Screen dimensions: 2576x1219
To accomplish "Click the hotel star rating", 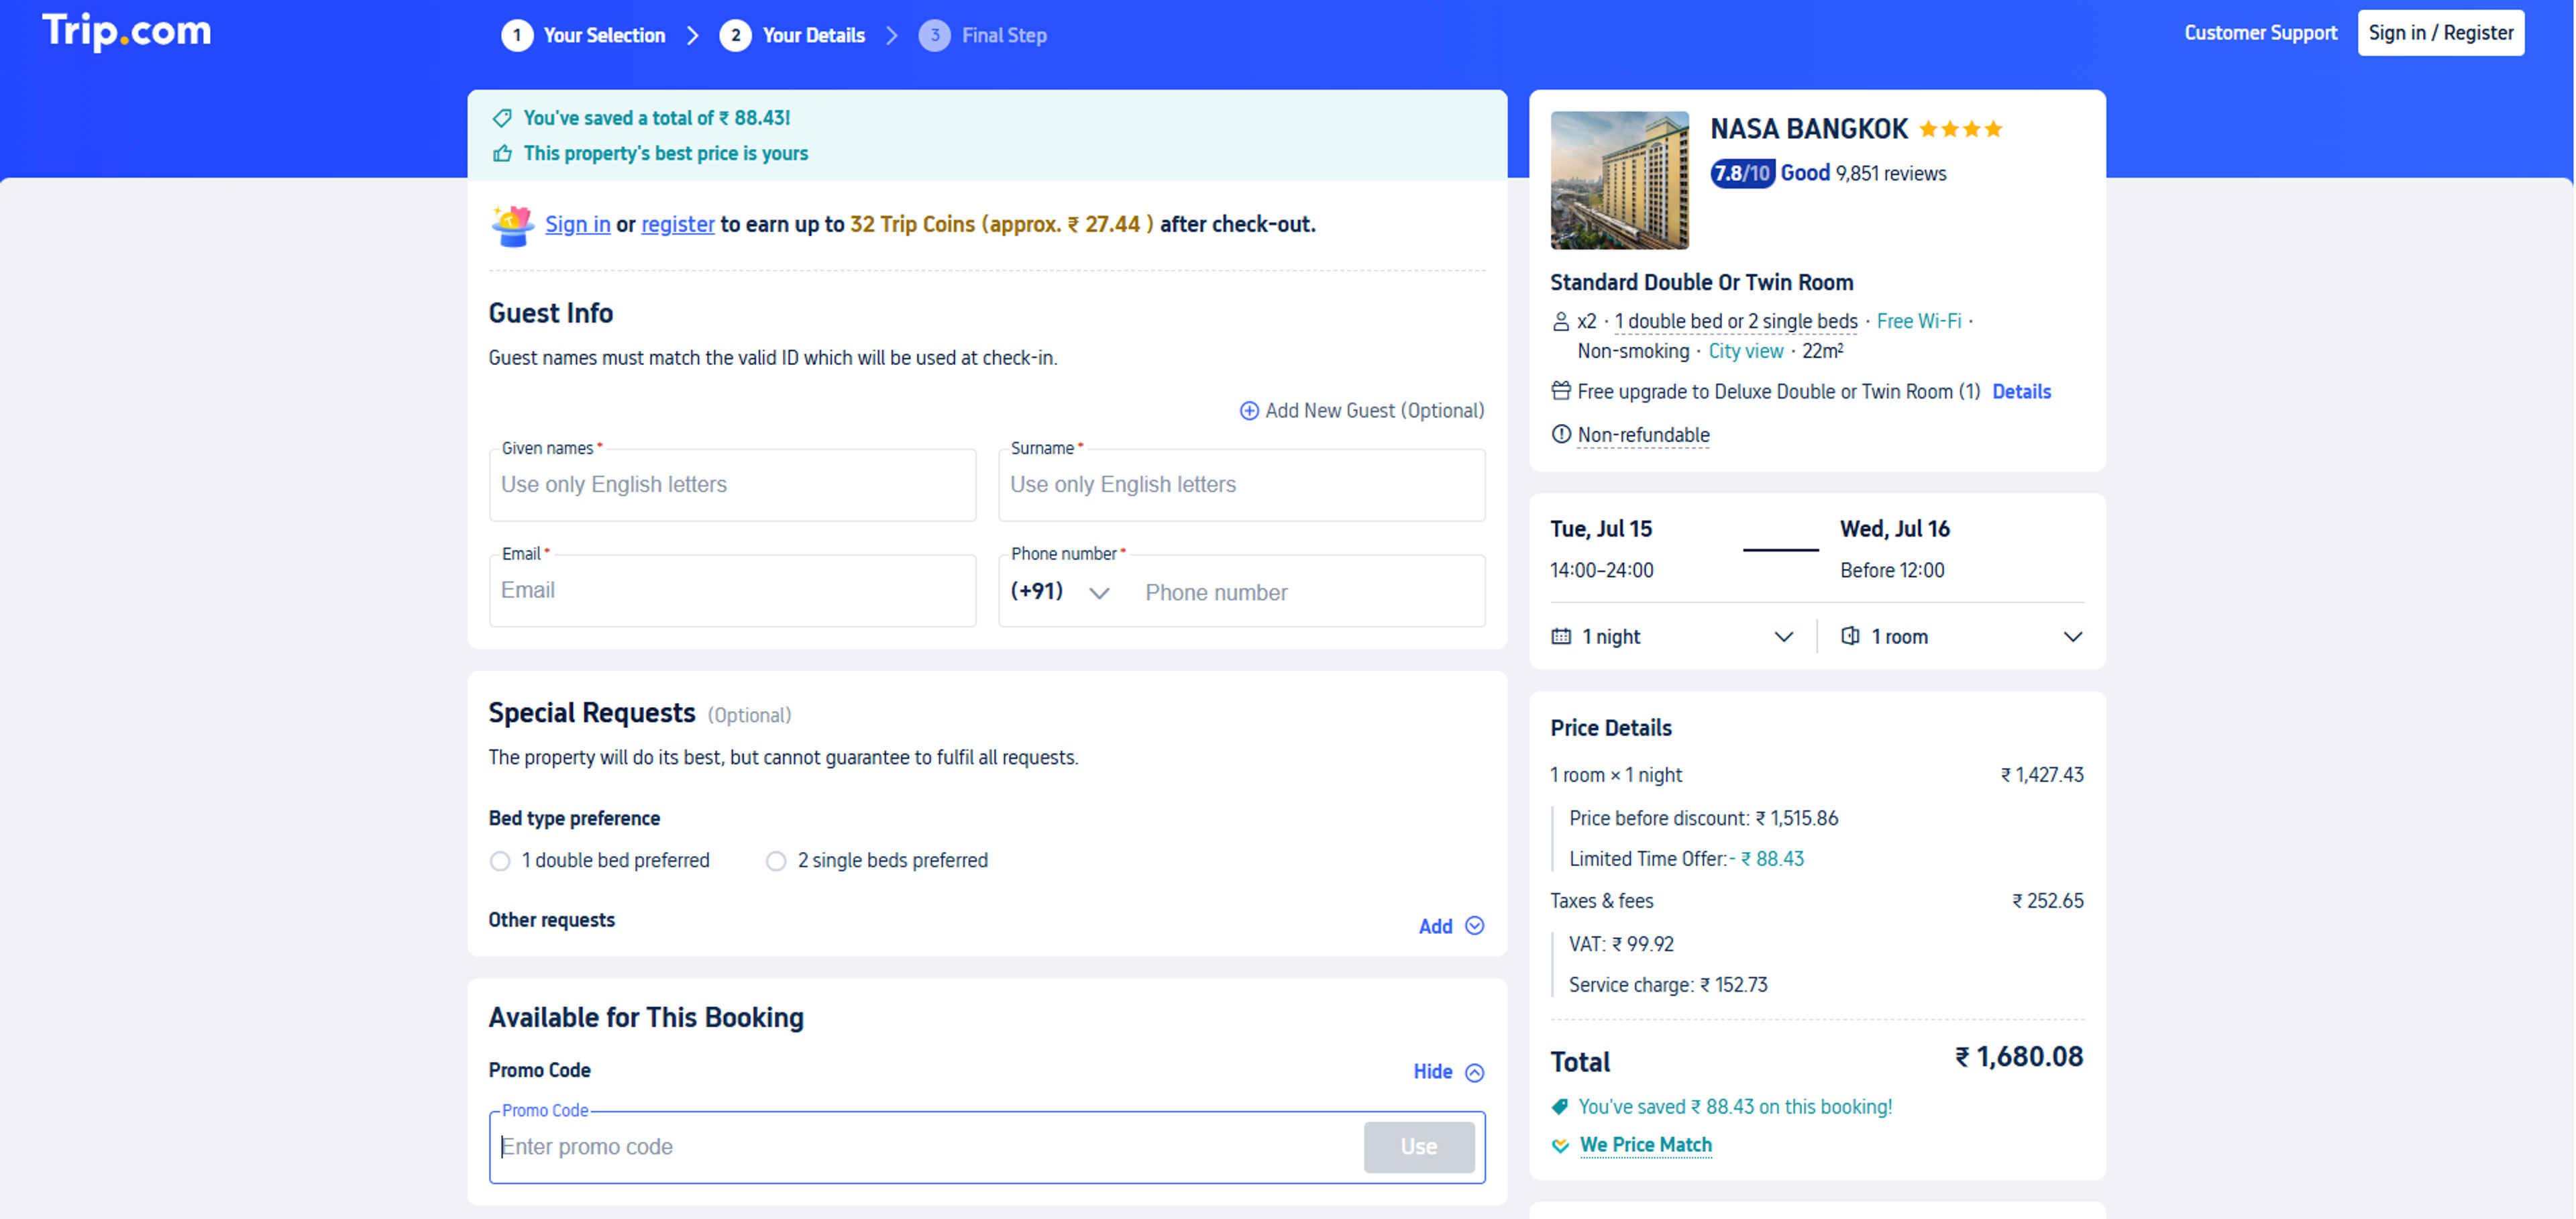I will coord(1961,129).
